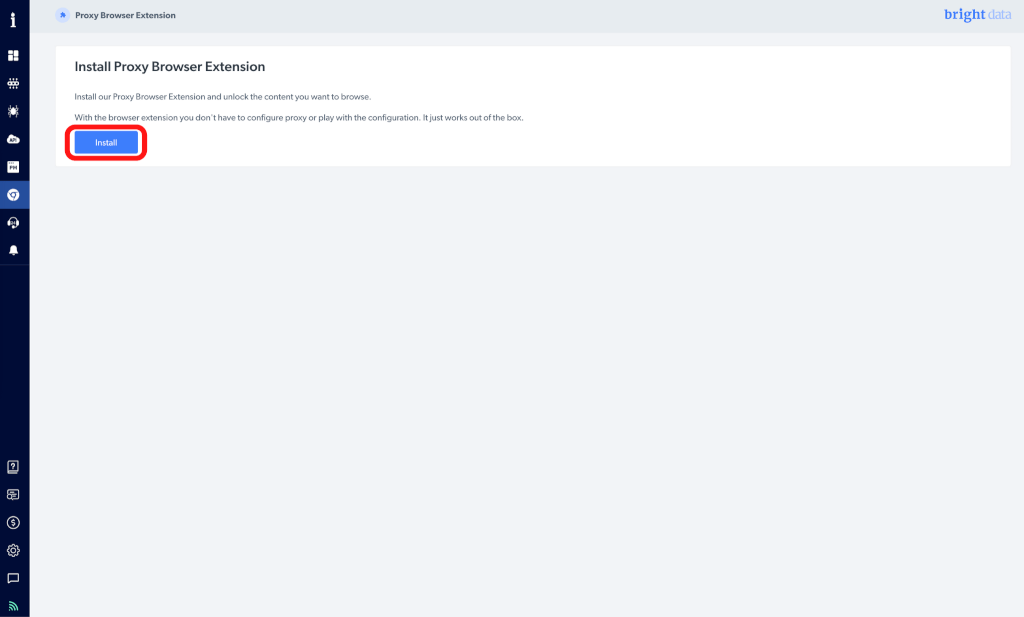Open the help book question mark icon
Image resolution: width=1024 pixels, height=617 pixels.
[13, 466]
